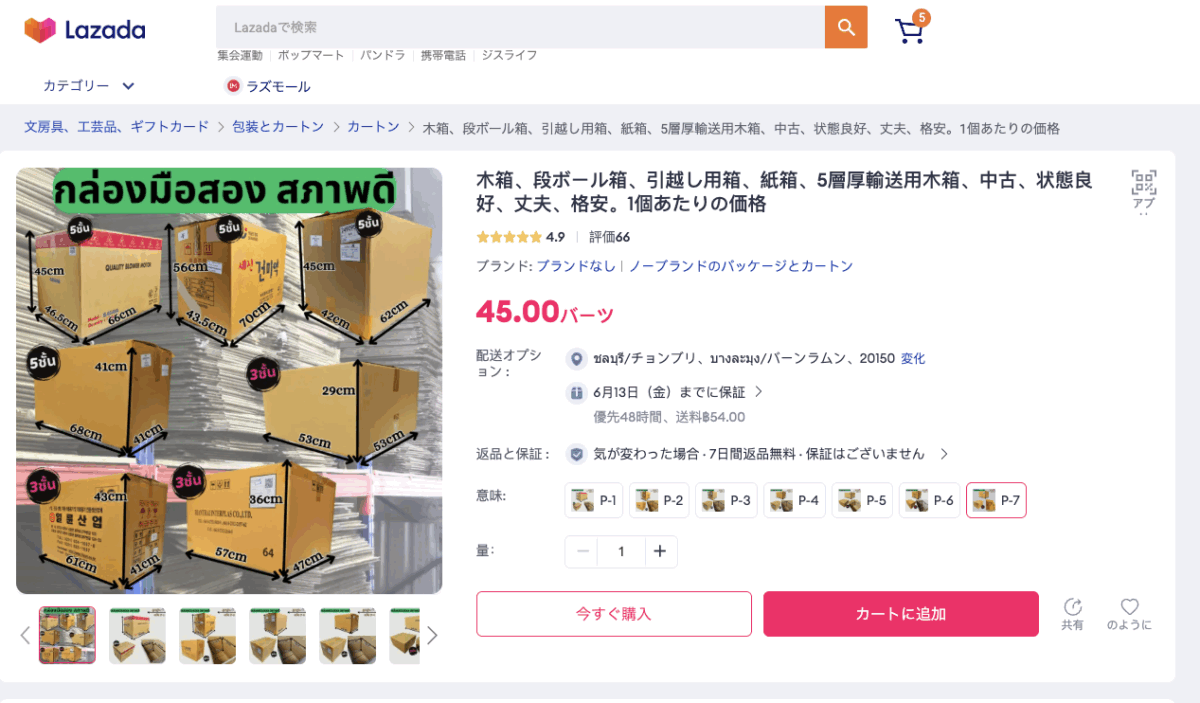Expand the returns and warranty chevron
The image size is (1200, 703).
(x=943, y=454)
